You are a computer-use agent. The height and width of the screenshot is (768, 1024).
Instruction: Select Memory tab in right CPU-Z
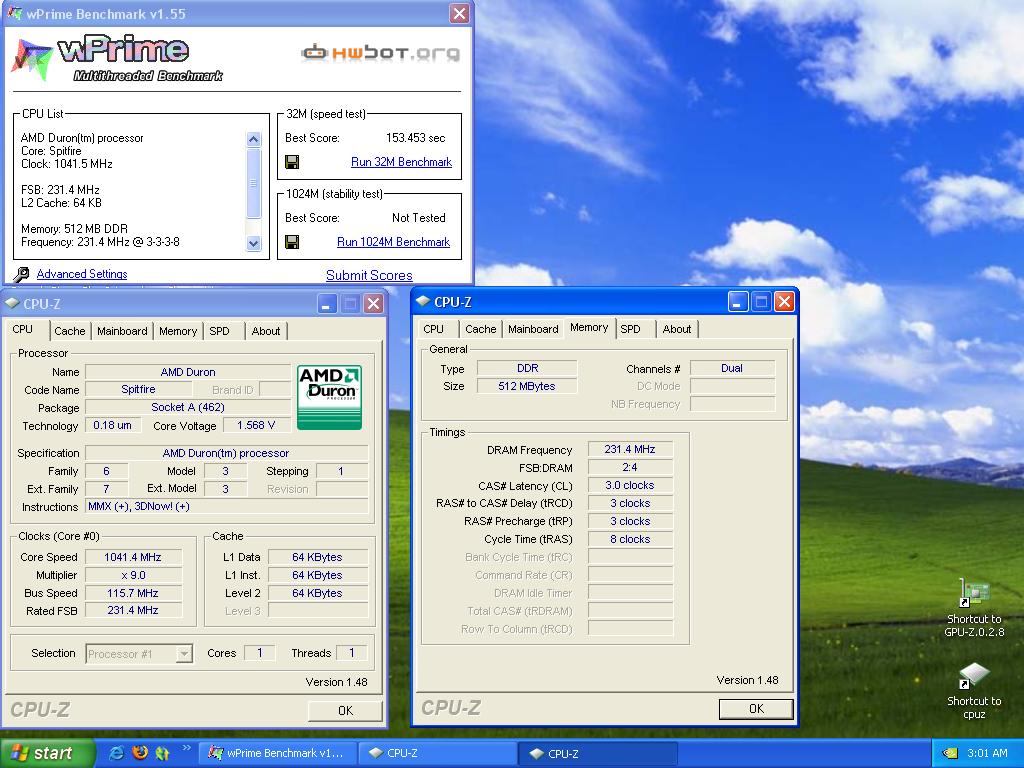coord(589,328)
